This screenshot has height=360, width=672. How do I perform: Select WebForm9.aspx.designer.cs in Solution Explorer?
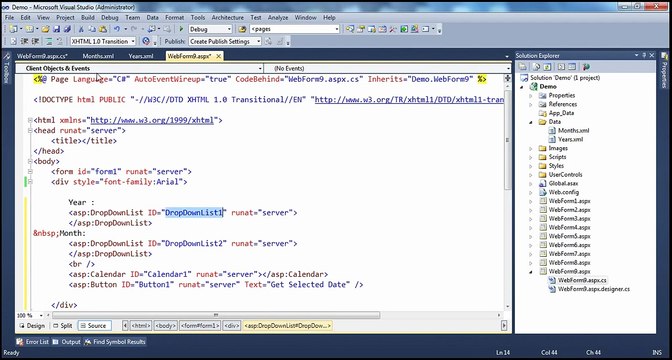594,289
